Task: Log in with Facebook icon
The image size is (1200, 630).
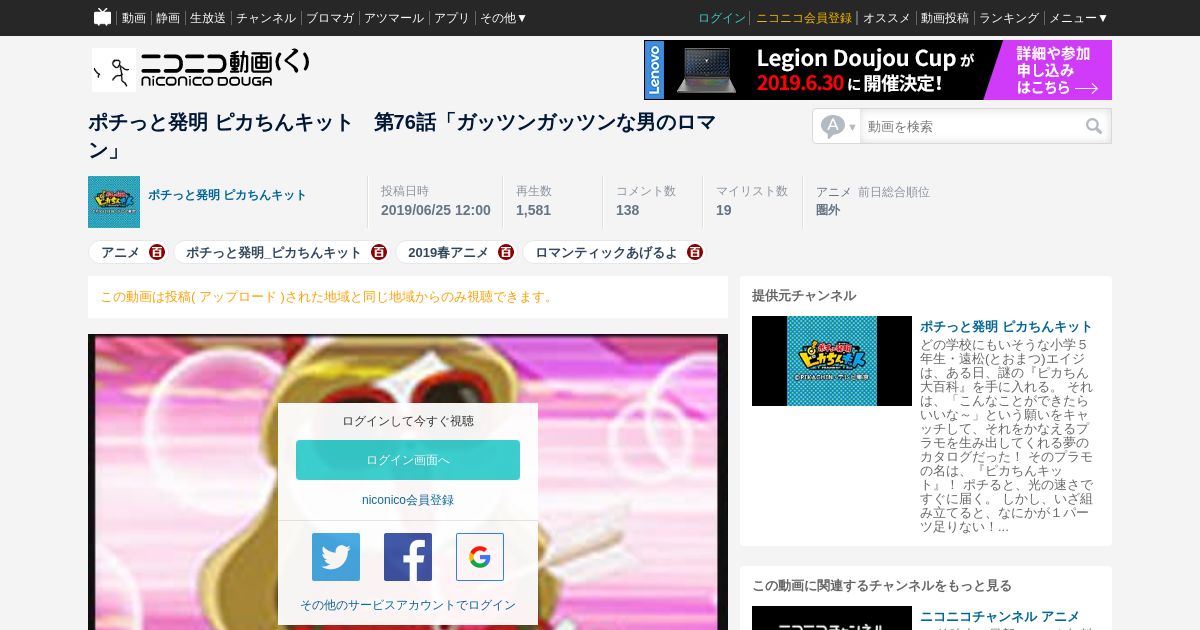Action: (408, 557)
